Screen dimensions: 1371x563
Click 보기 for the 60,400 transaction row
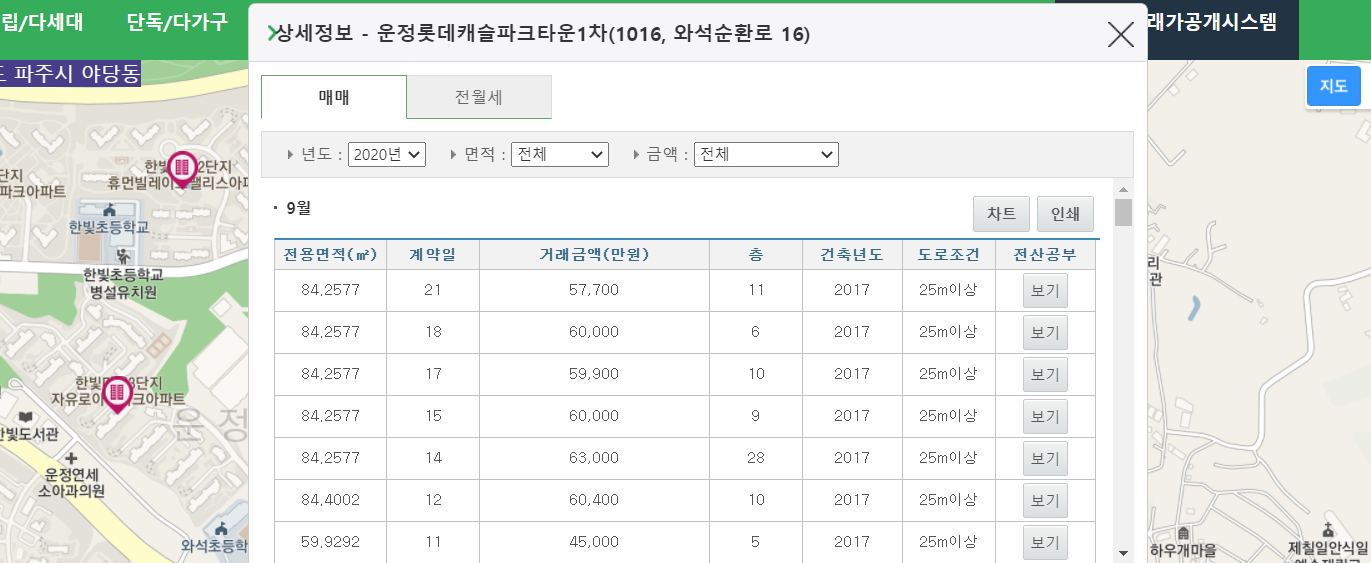click(x=1045, y=501)
